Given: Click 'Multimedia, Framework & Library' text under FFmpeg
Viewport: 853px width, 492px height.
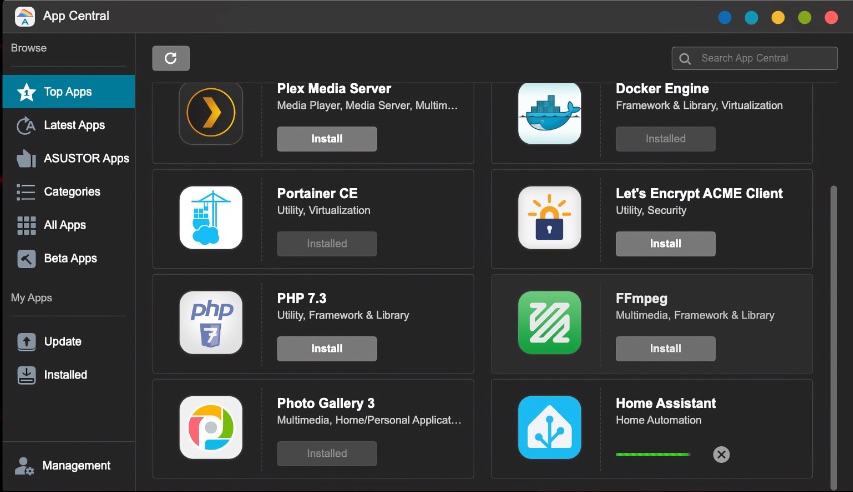Looking at the screenshot, I should tap(695, 316).
